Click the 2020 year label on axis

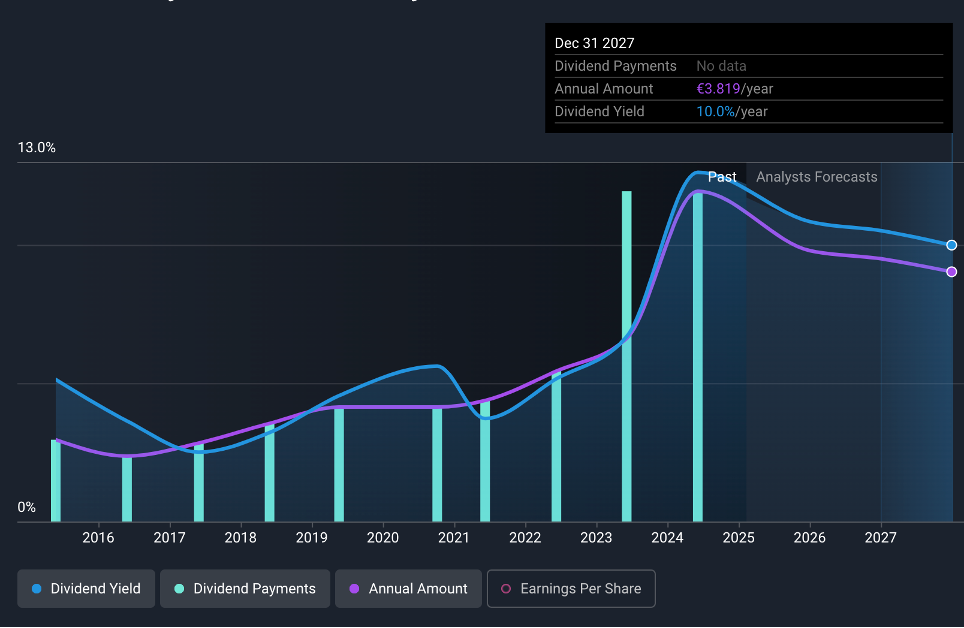tap(383, 539)
